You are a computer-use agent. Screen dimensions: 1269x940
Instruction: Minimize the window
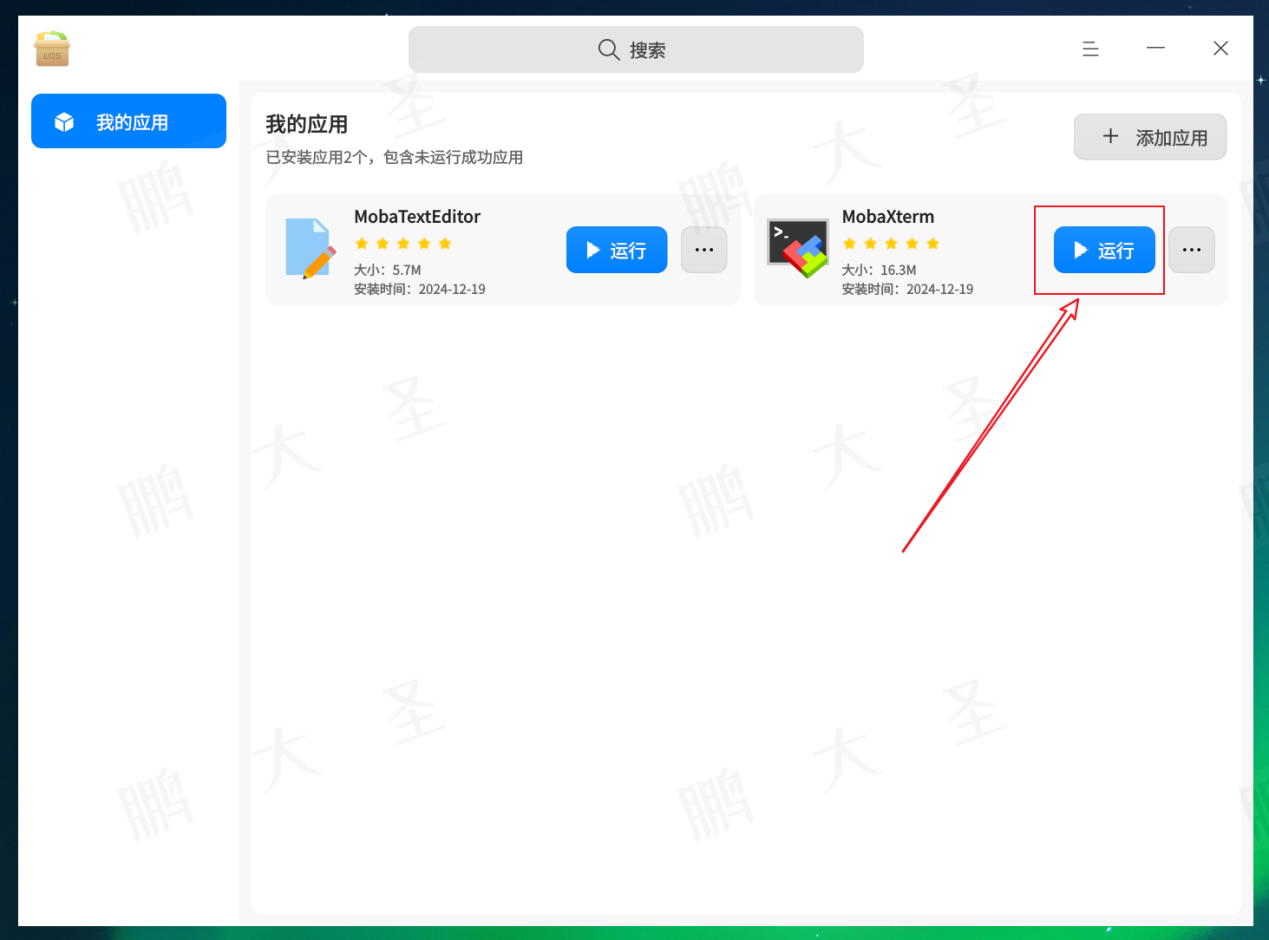point(1156,48)
